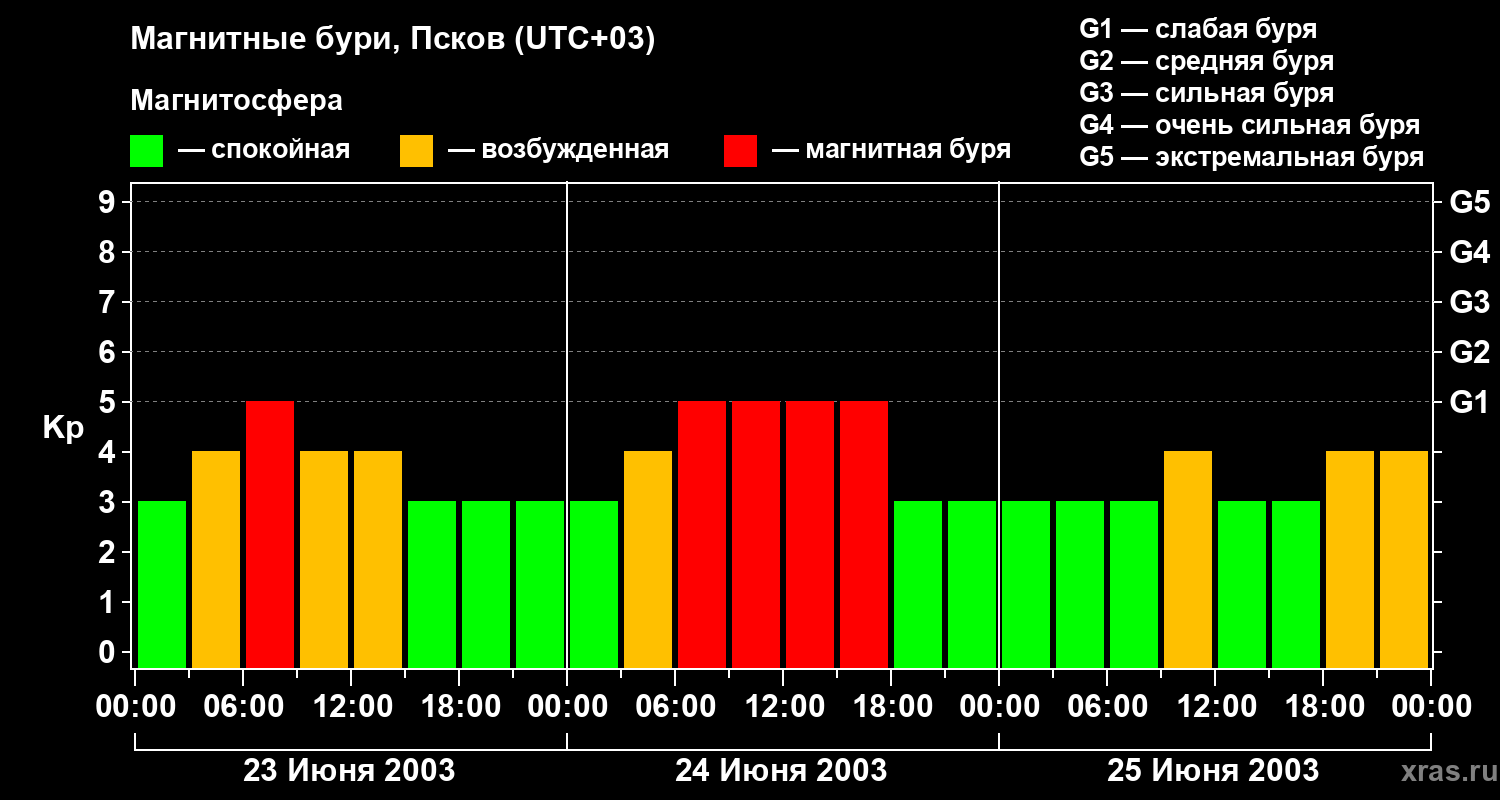Click the 12:00 time label for 24 Июня

point(783,707)
